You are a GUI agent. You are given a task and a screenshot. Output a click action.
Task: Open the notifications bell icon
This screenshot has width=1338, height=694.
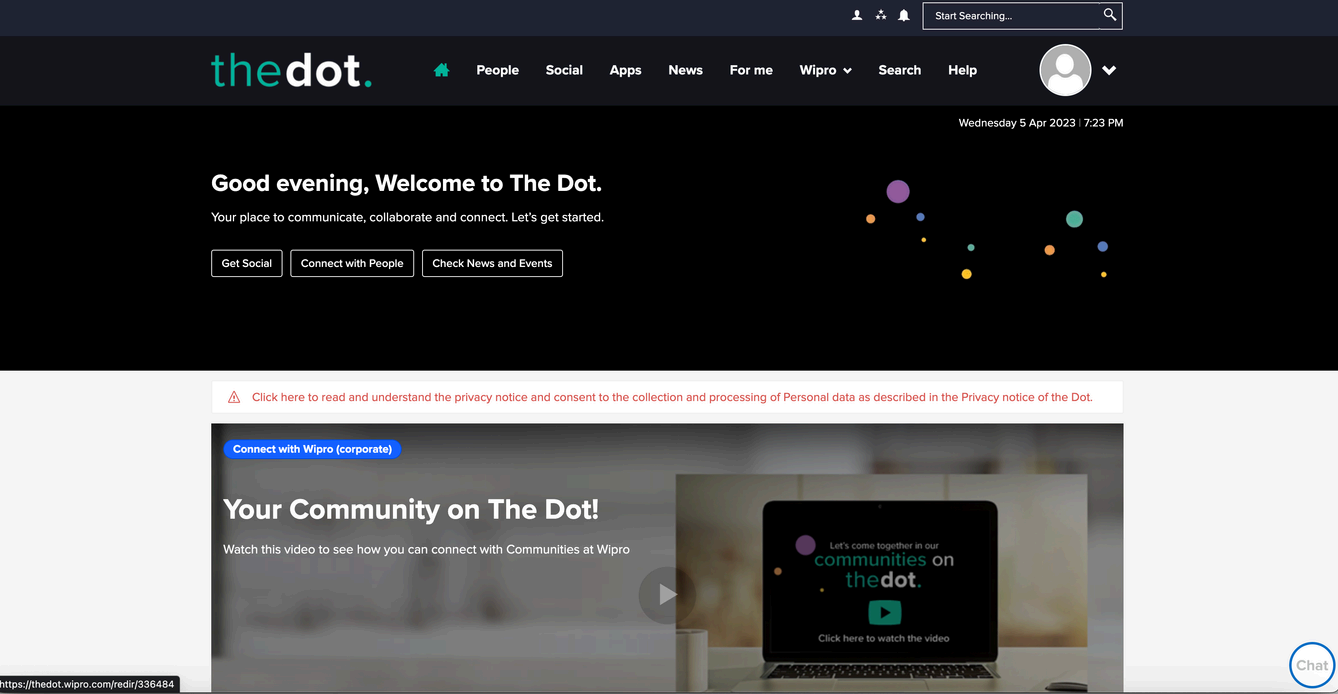(904, 16)
